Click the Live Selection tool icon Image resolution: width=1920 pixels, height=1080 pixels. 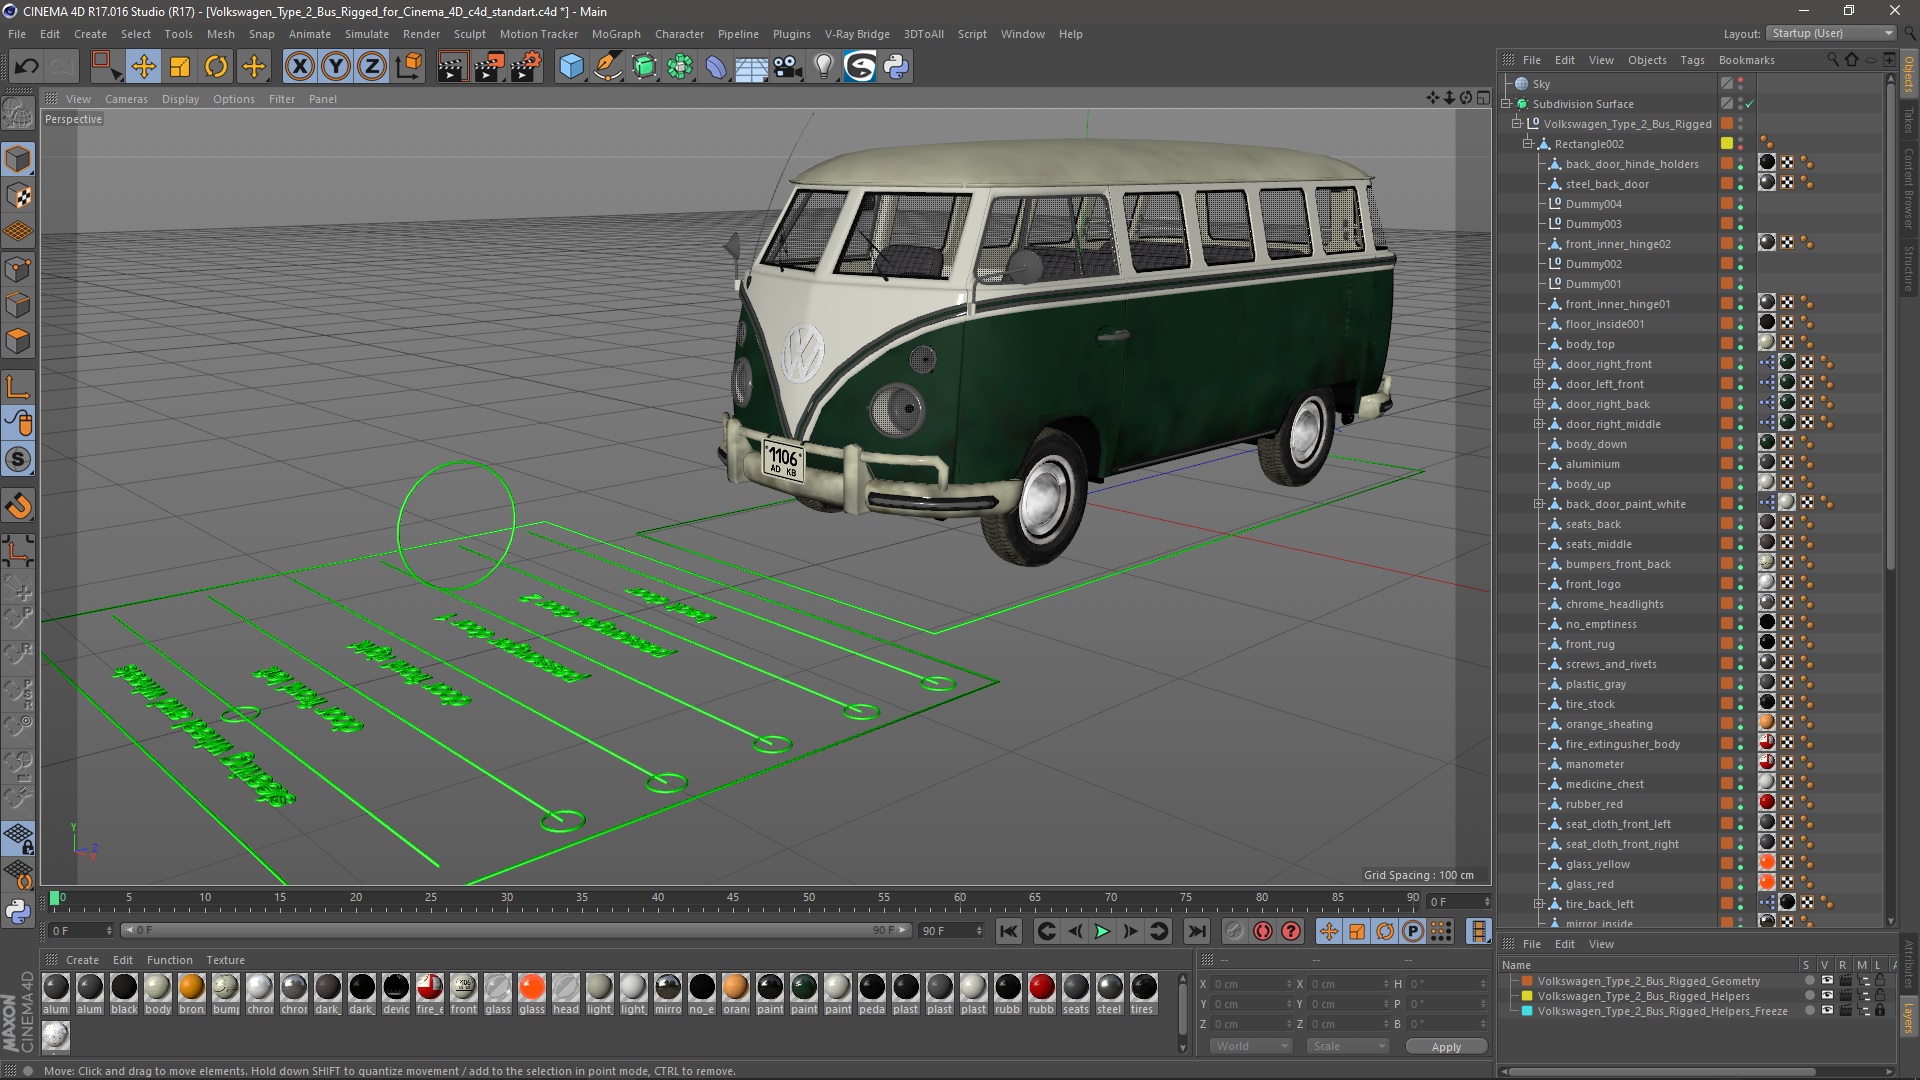(105, 67)
